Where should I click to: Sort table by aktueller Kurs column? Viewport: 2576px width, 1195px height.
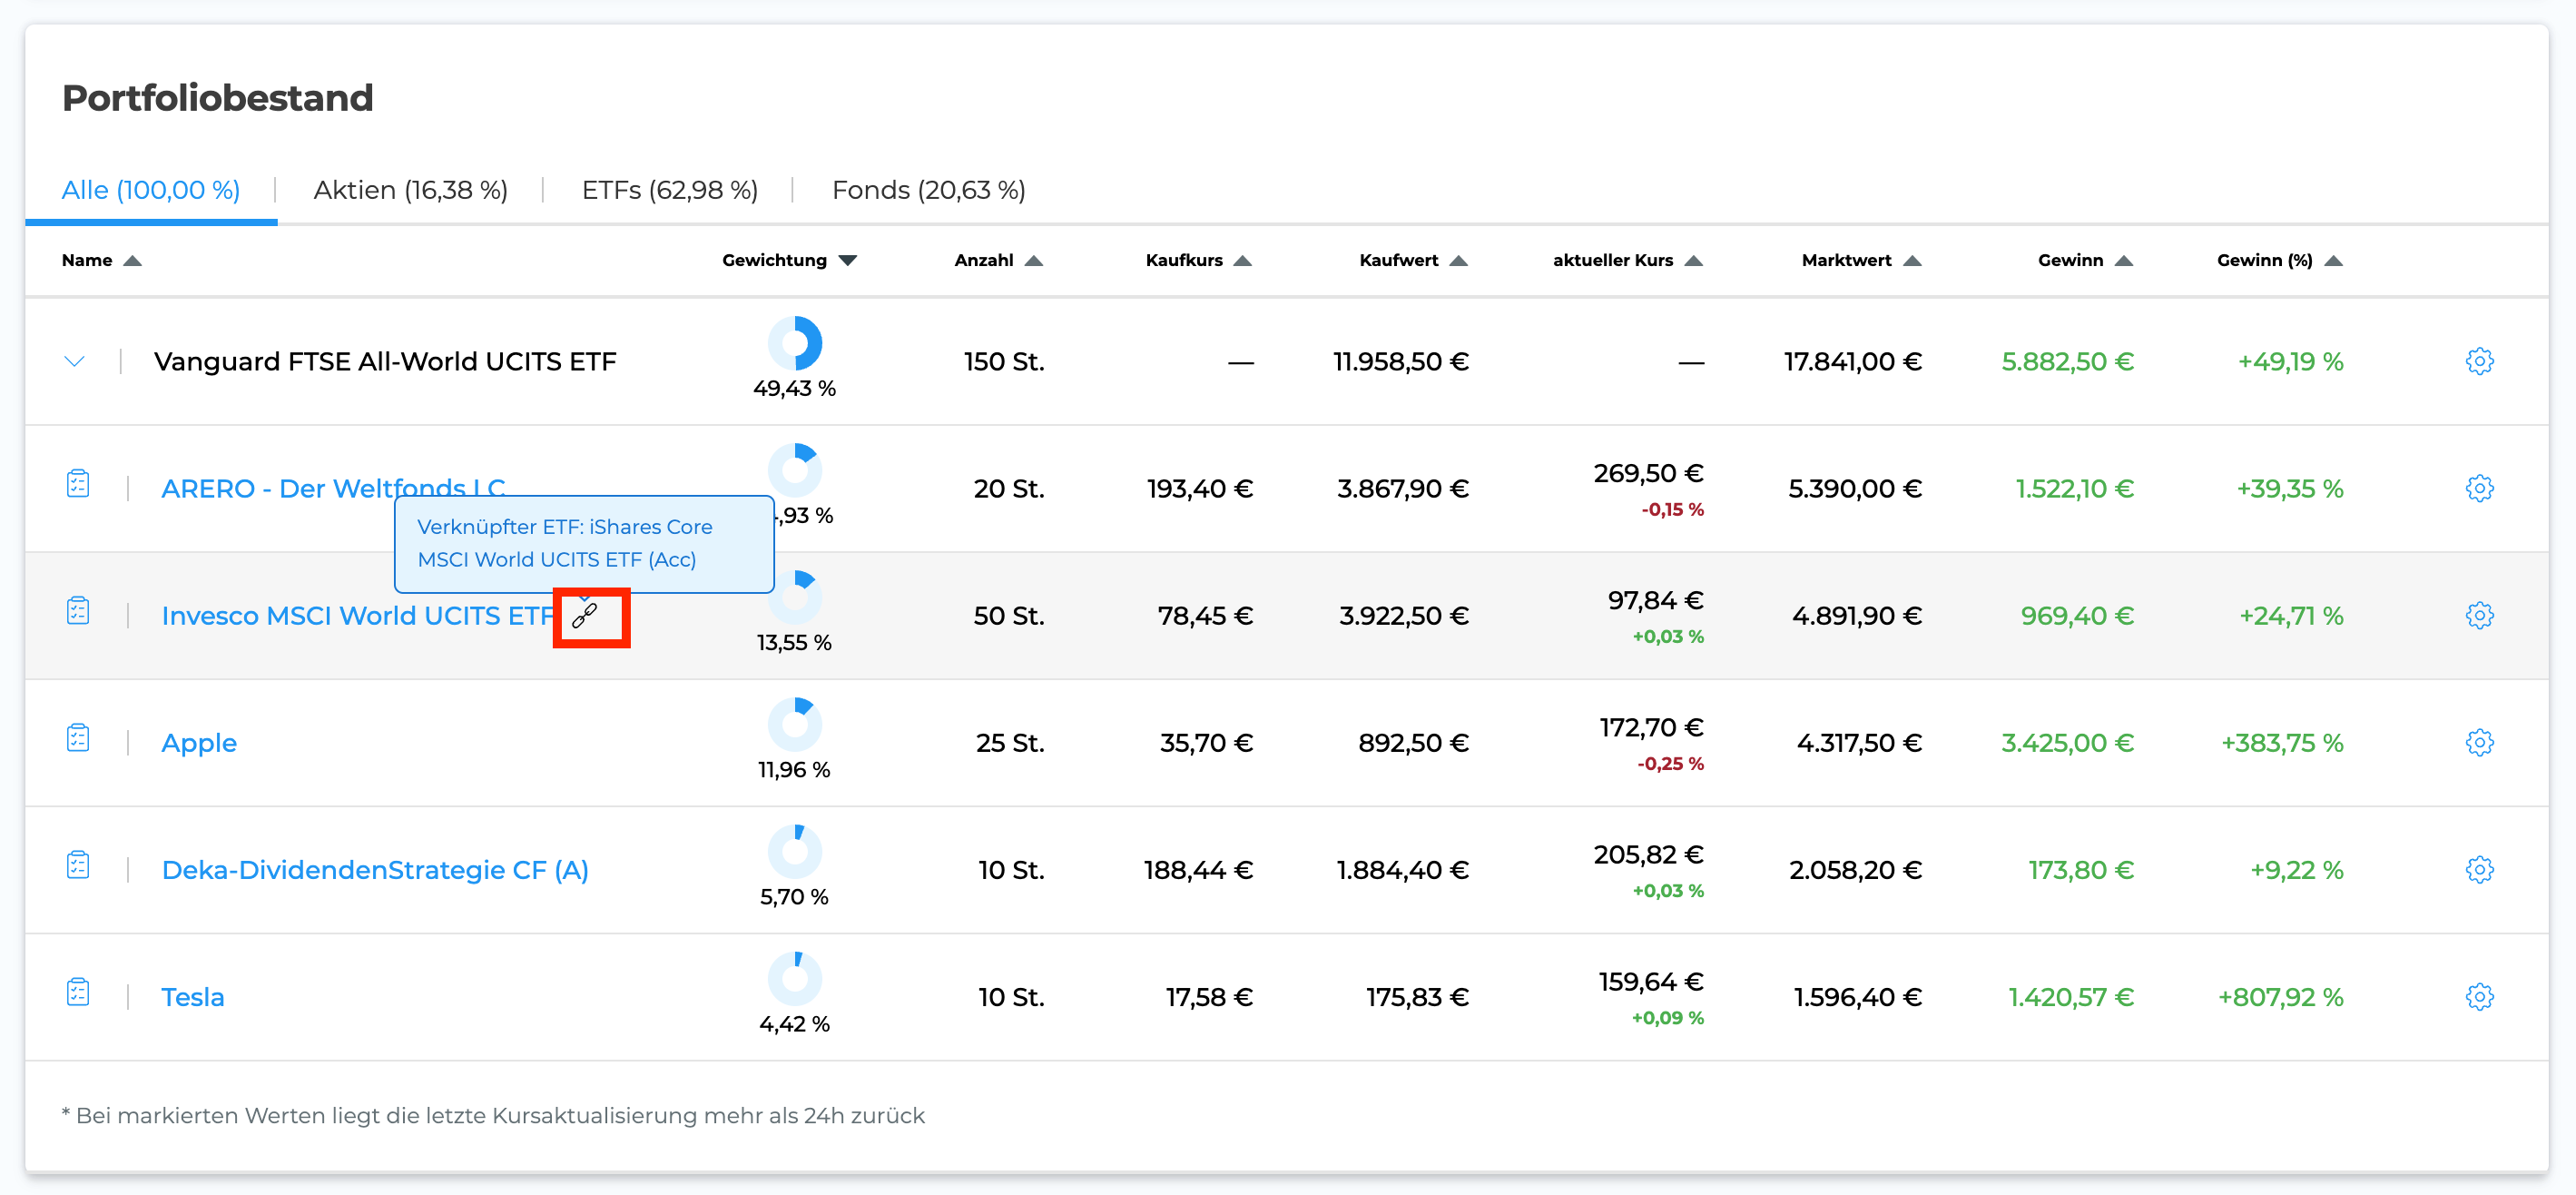point(1628,260)
